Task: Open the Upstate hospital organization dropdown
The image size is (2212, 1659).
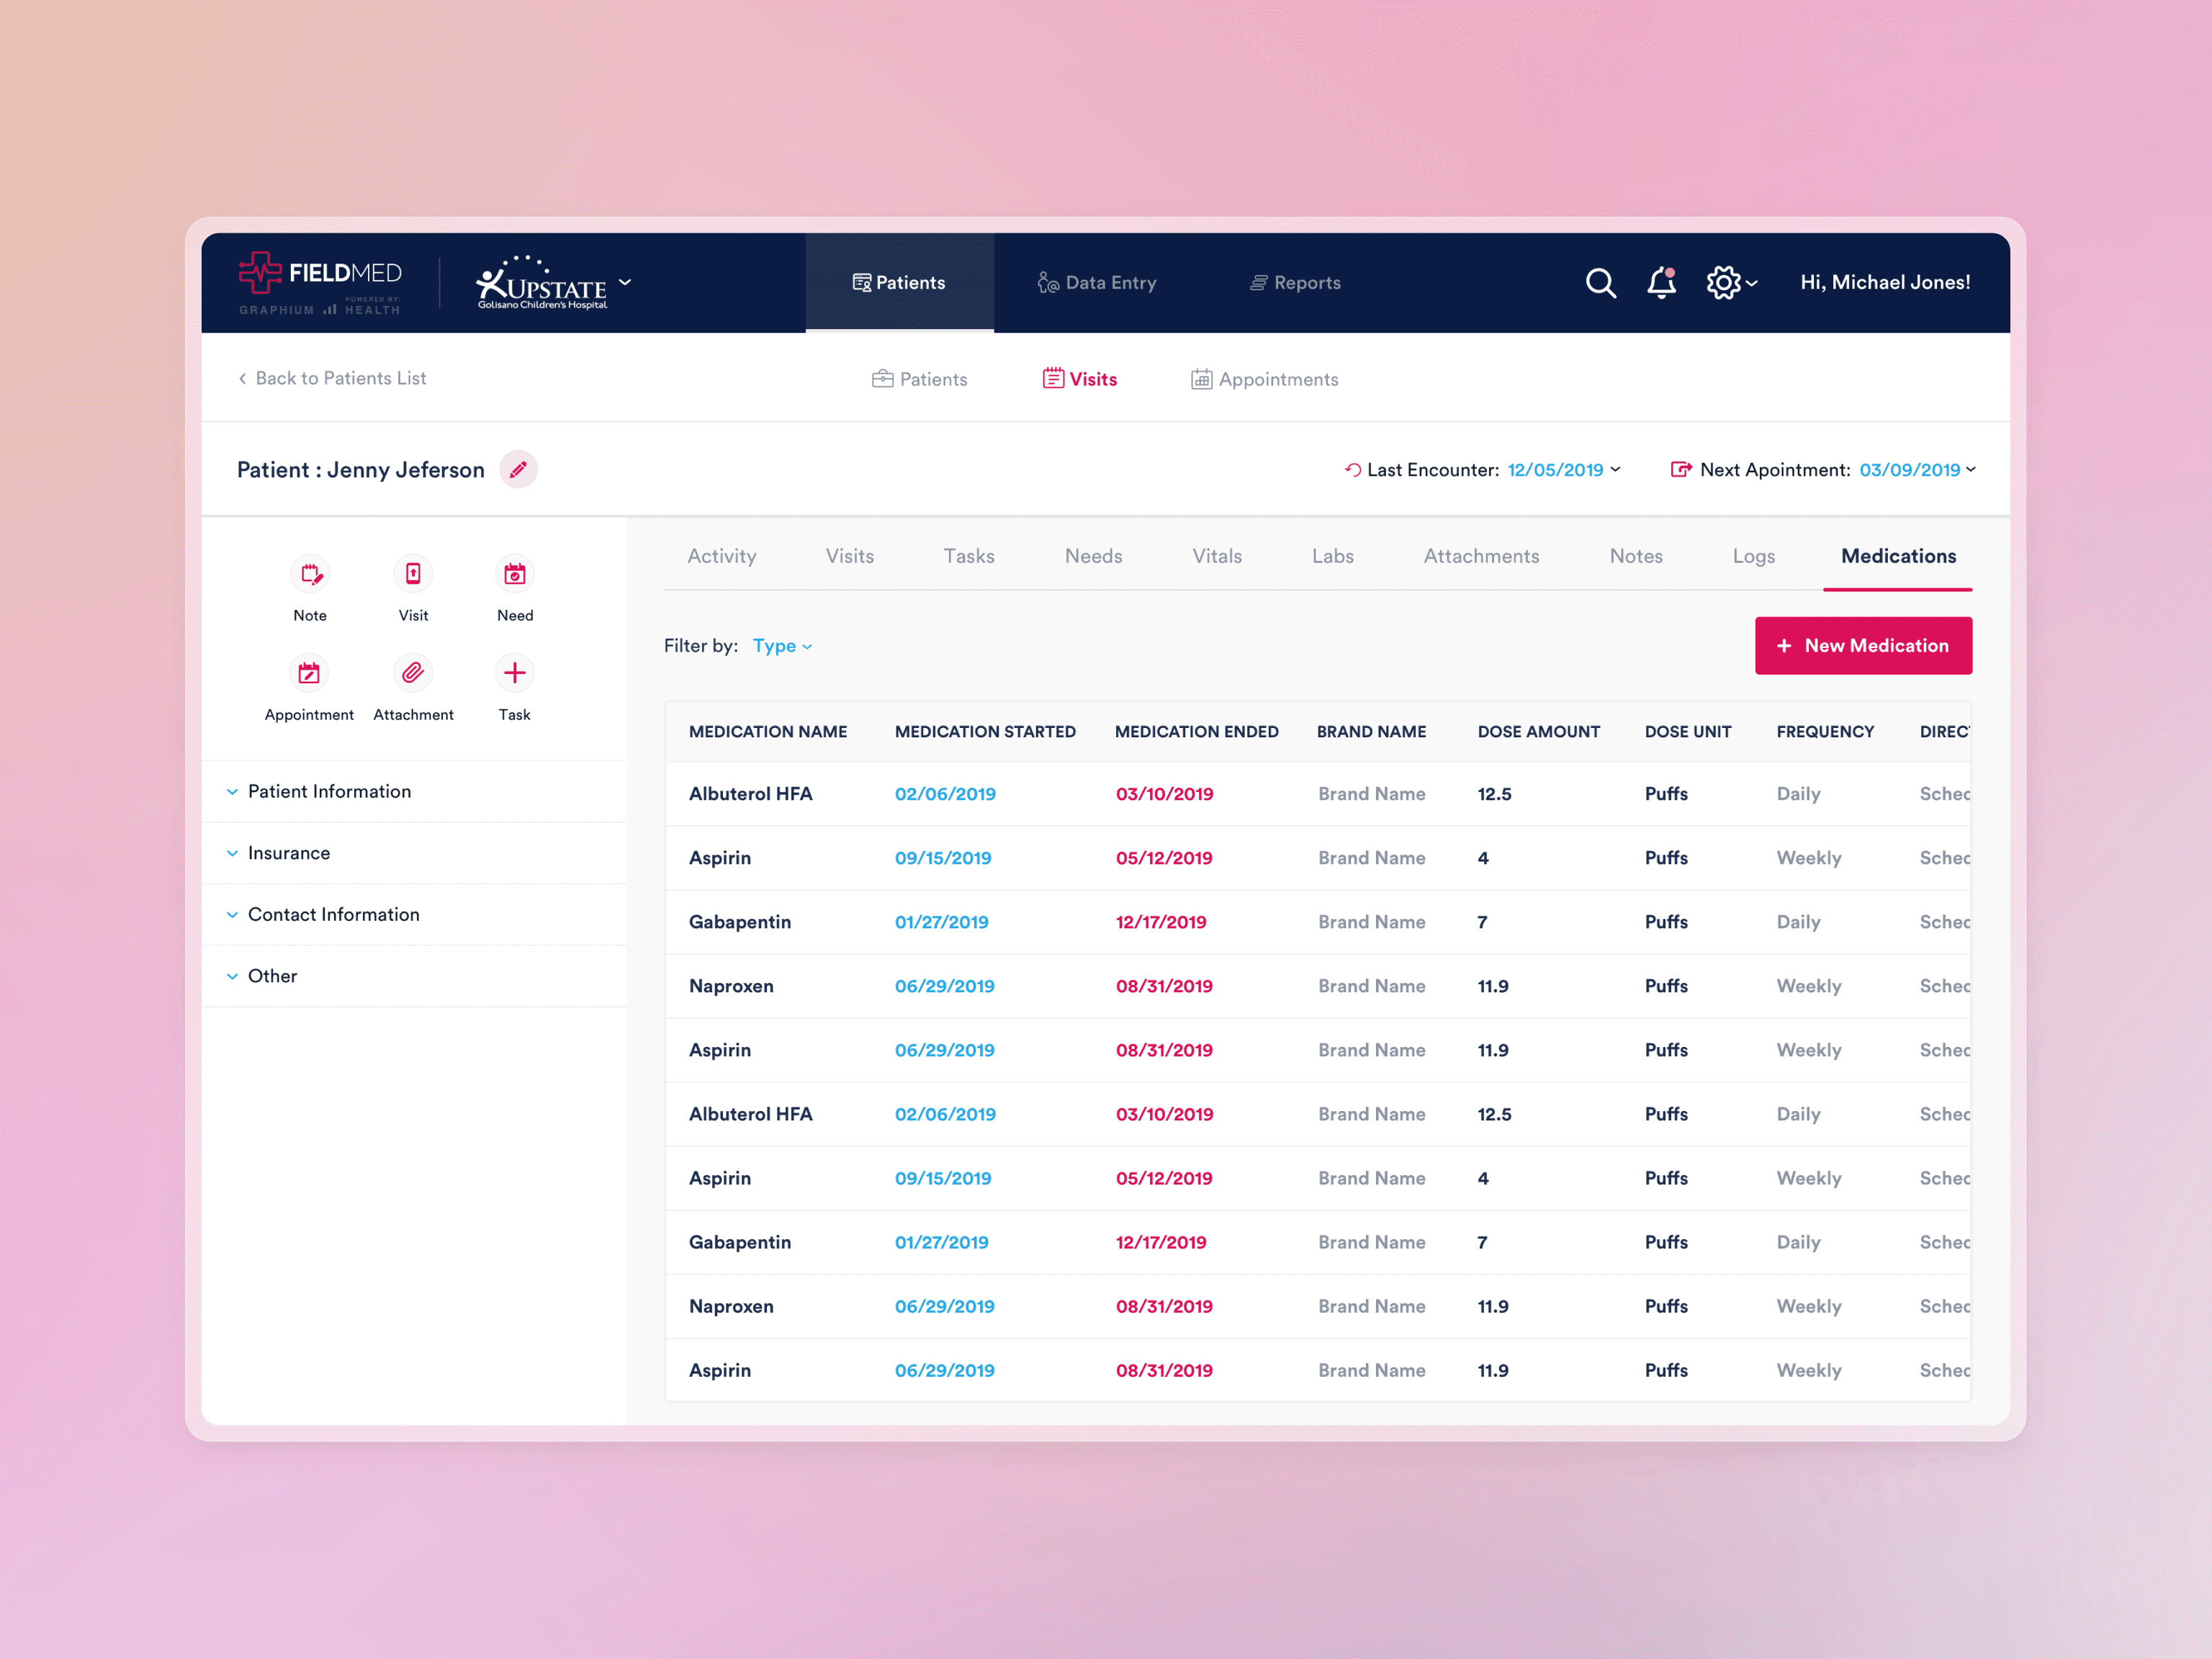Action: (625, 282)
